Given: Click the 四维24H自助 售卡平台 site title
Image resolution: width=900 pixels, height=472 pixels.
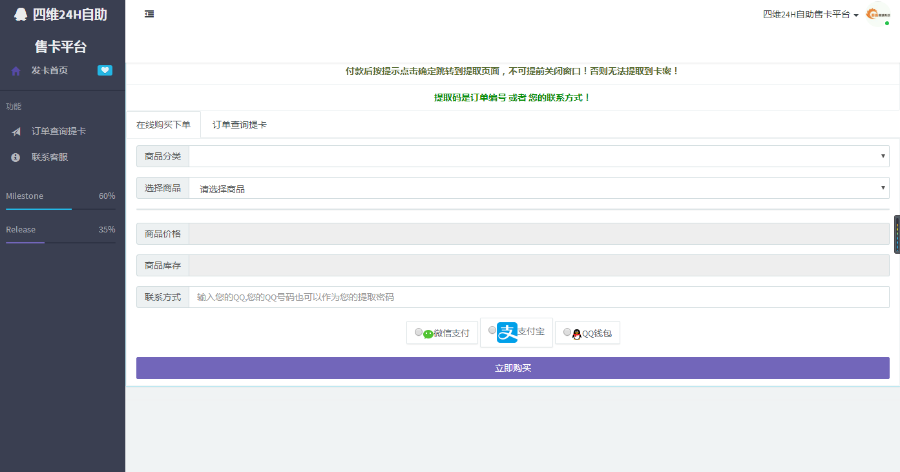Looking at the screenshot, I should coord(61,30).
